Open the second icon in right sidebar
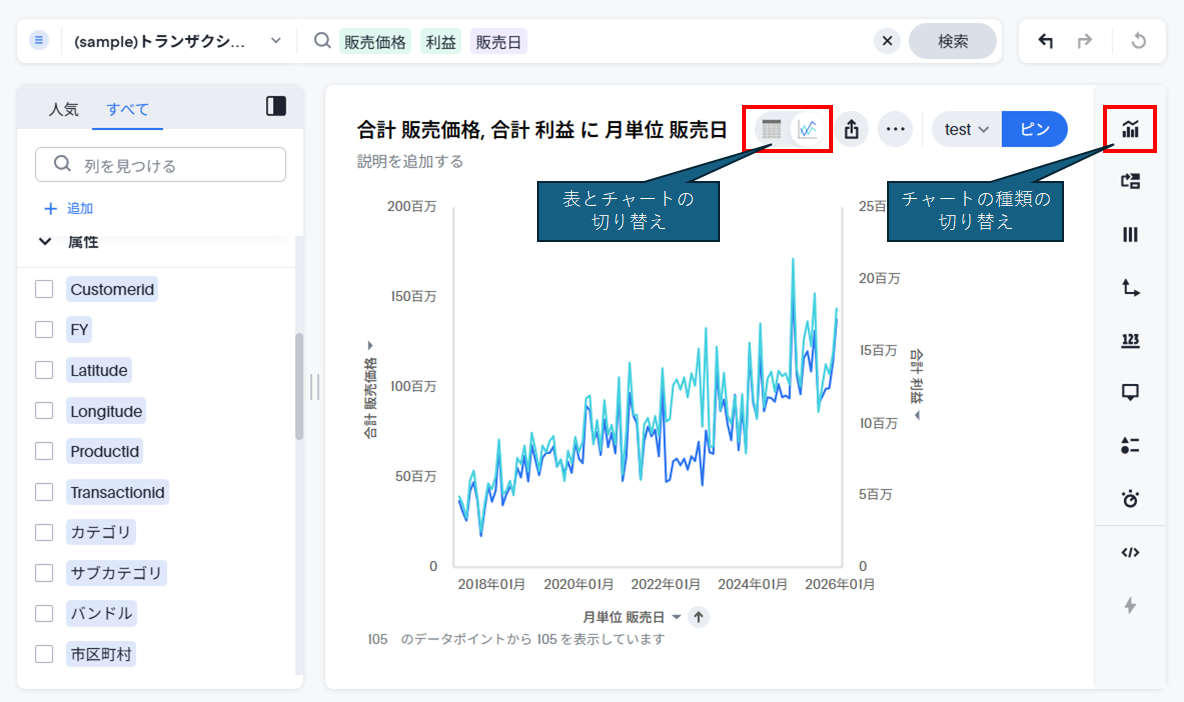Viewport: 1184px width, 702px height. [1130, 181]
